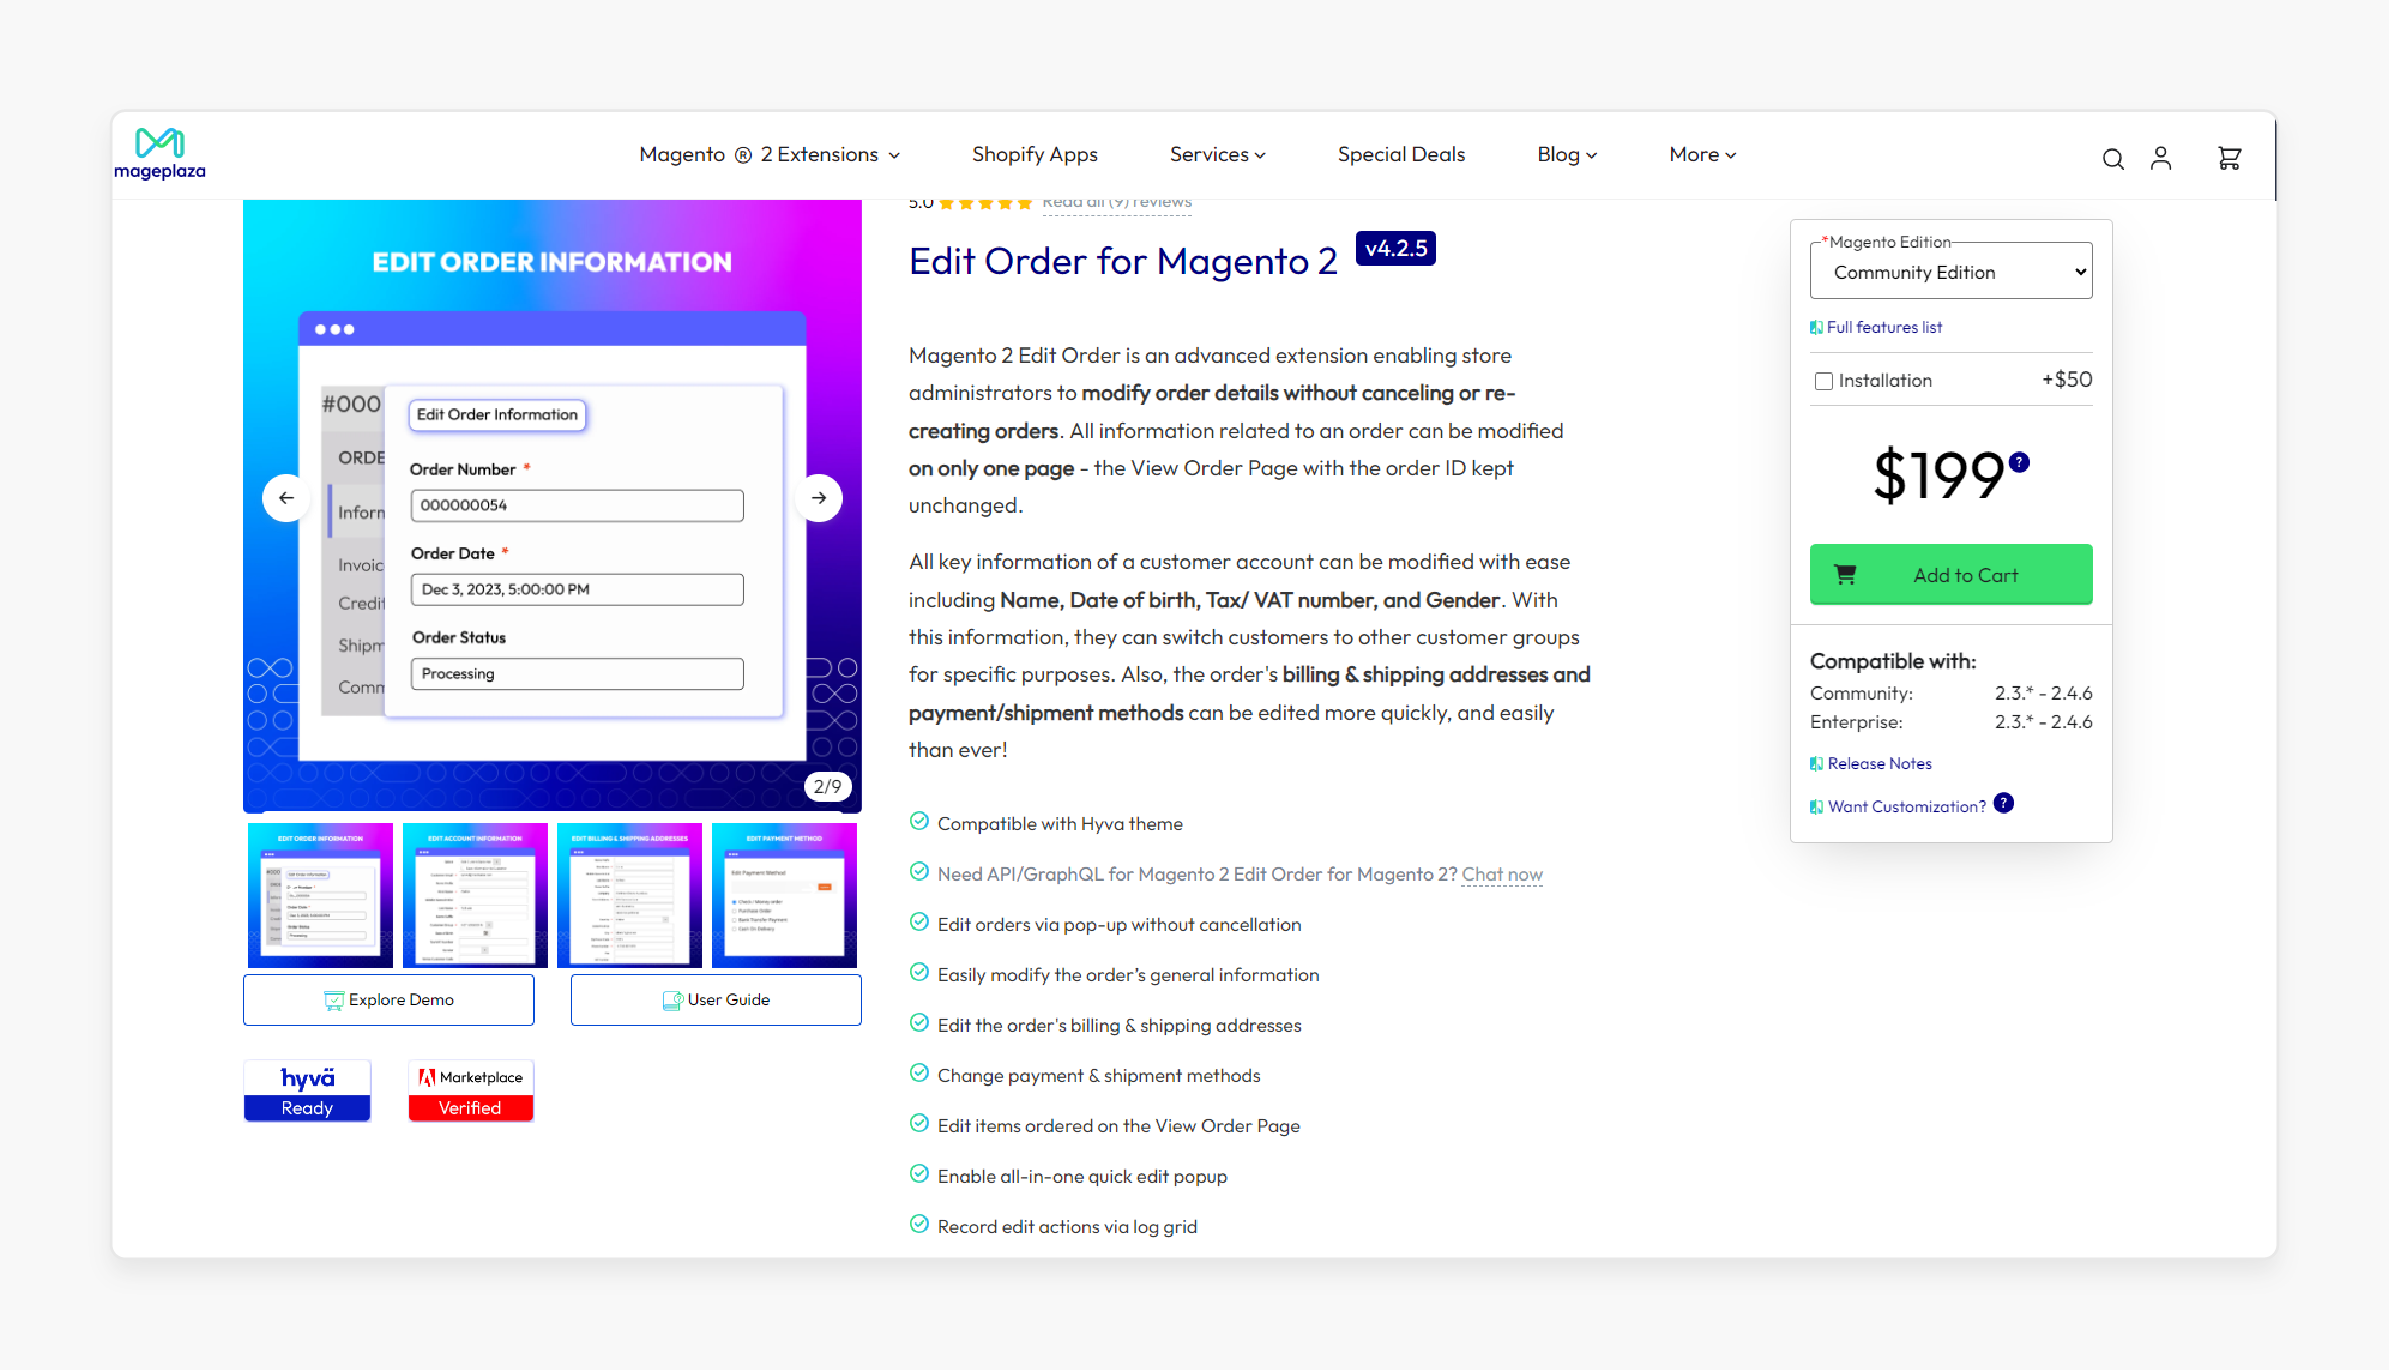Image resolution: width=2389 pixels, height=1370 pixels.
Task: Click the Release Notes link
Action: [1879, 763]
